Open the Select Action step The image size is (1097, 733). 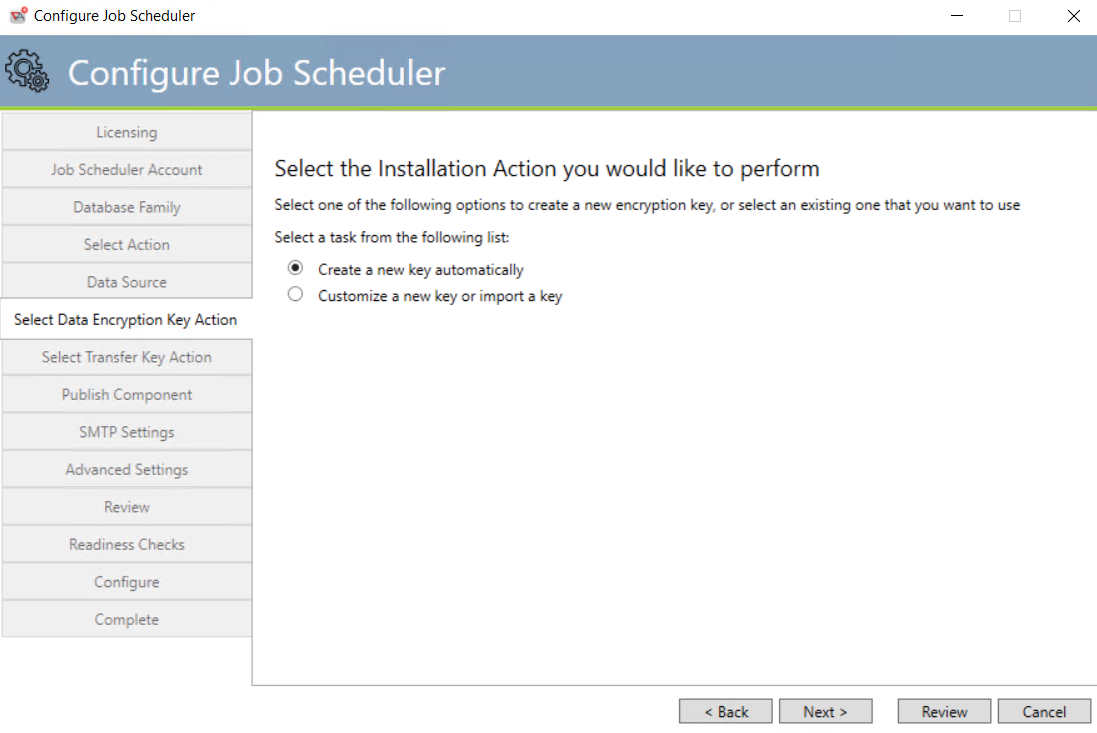pyautogui.click(x=127, y=244)
